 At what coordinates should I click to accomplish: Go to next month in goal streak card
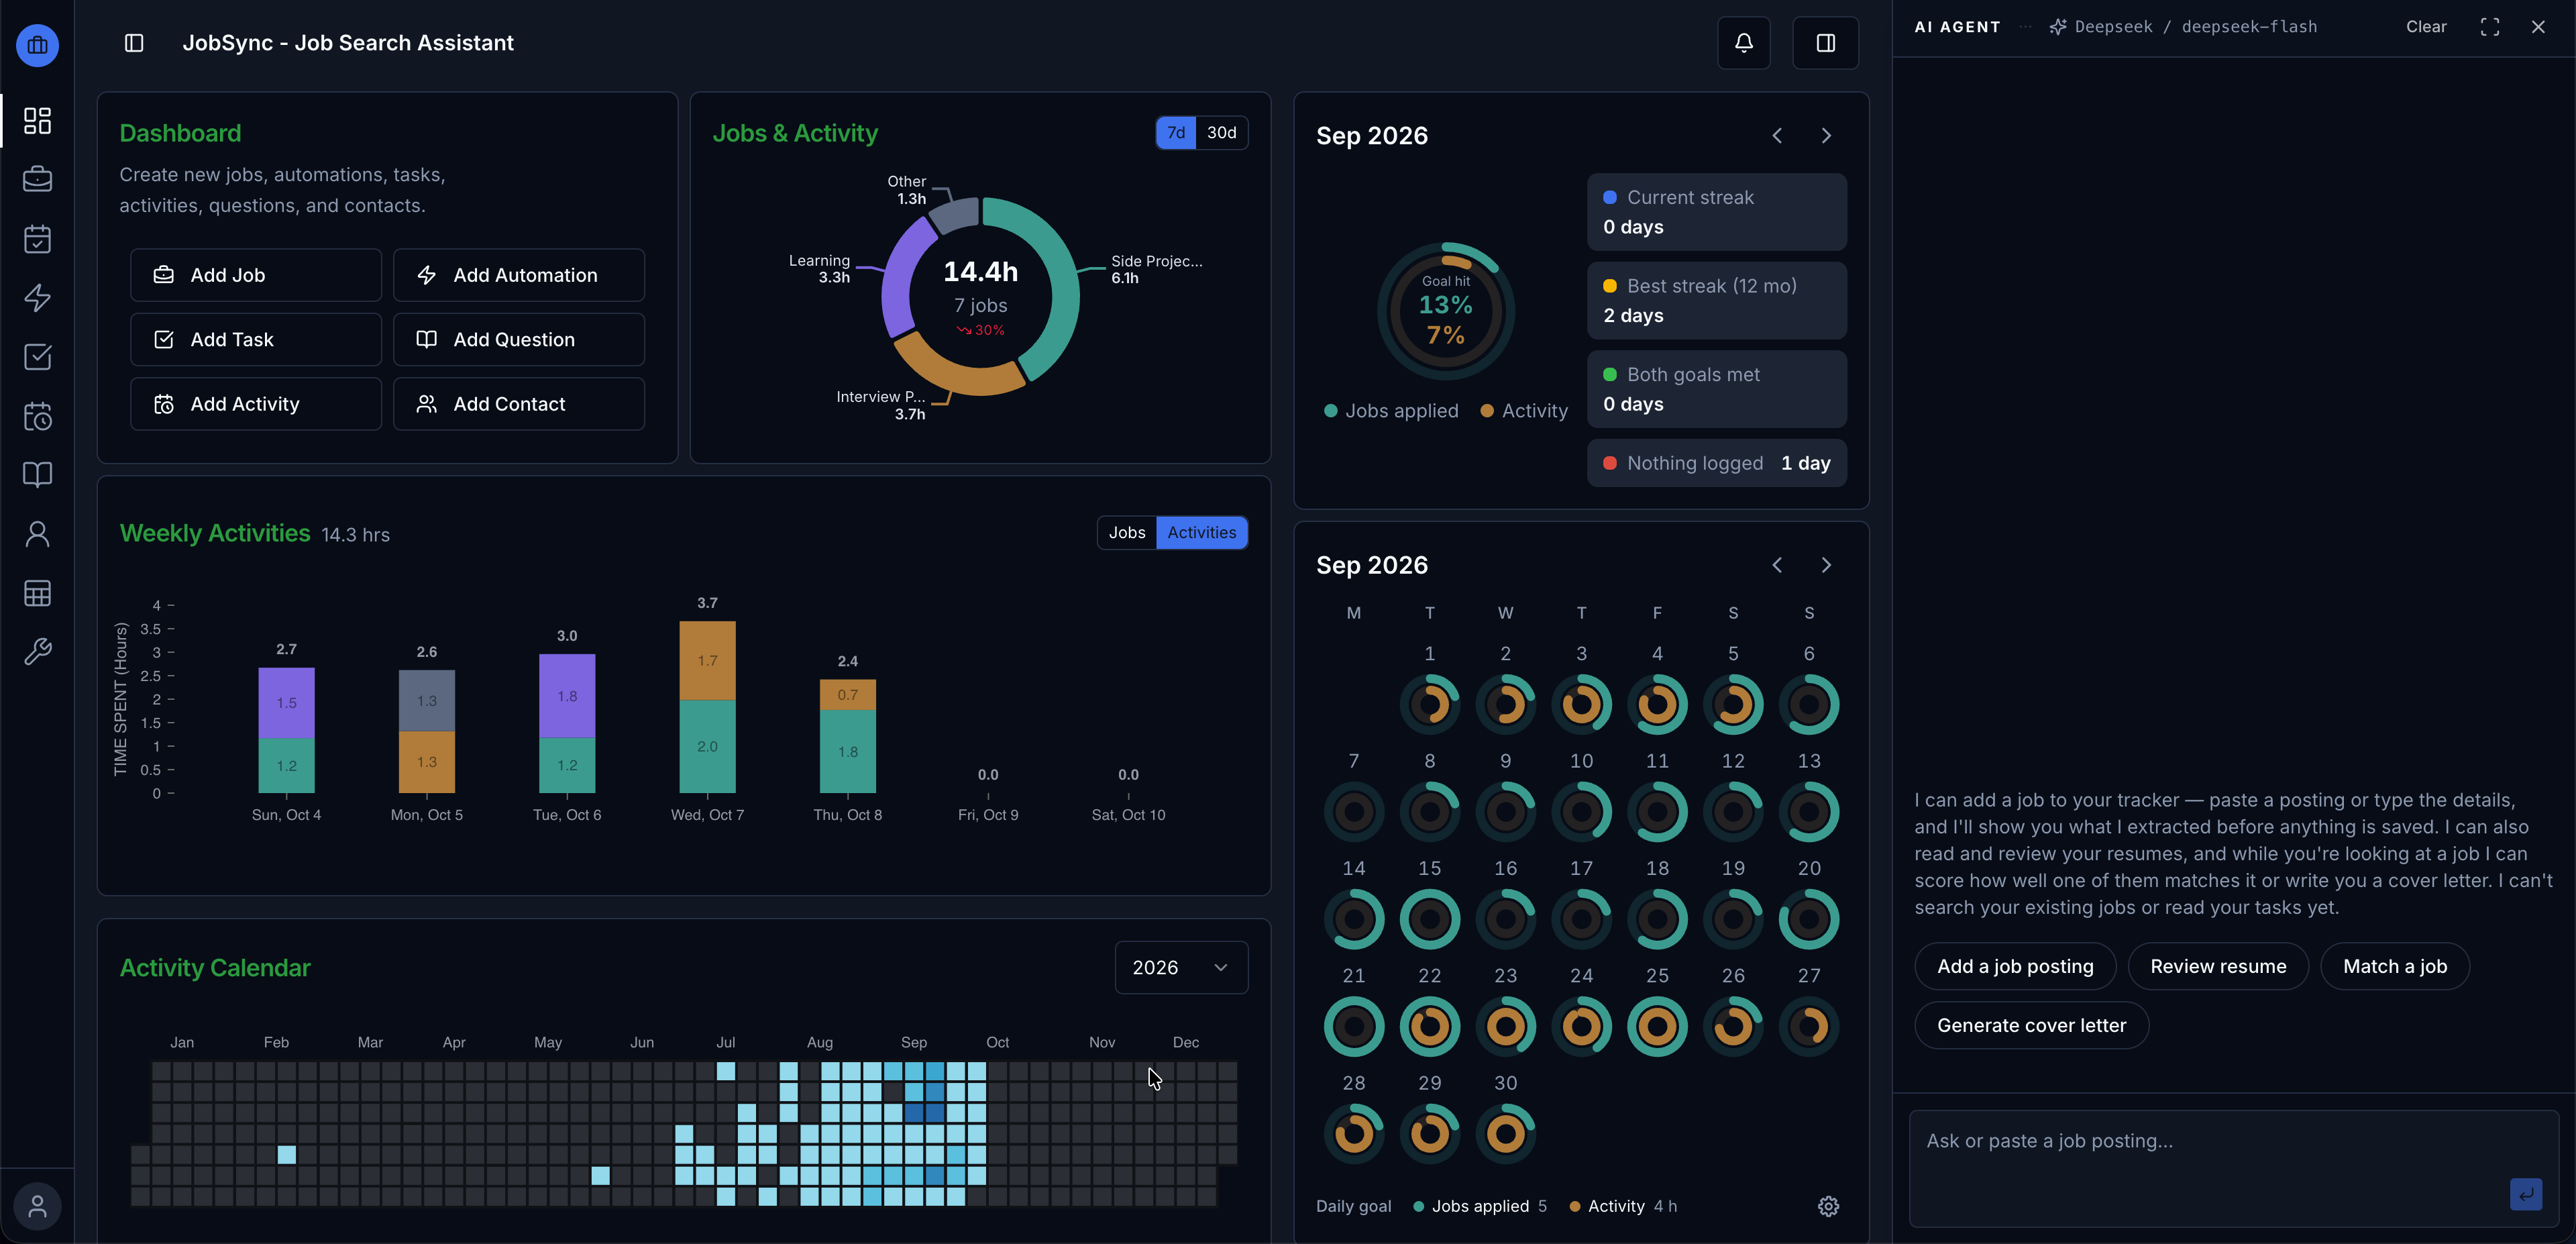[1825, 135]
